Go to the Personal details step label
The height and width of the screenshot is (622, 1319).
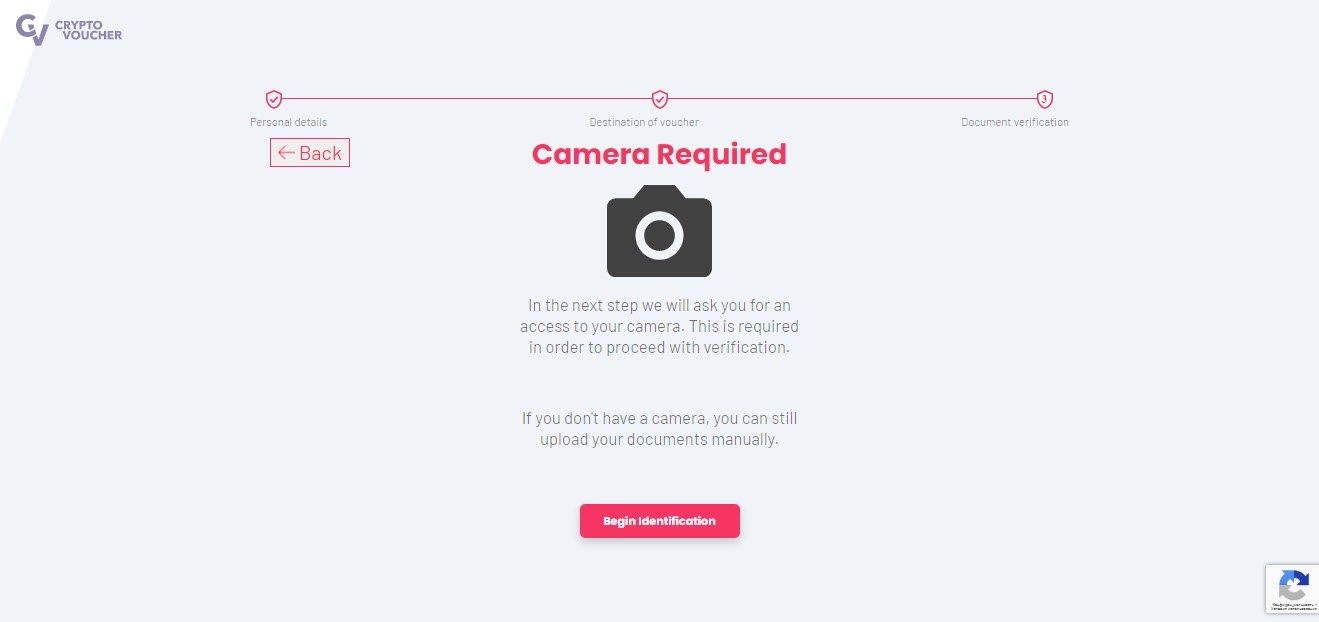pos(288,122)
